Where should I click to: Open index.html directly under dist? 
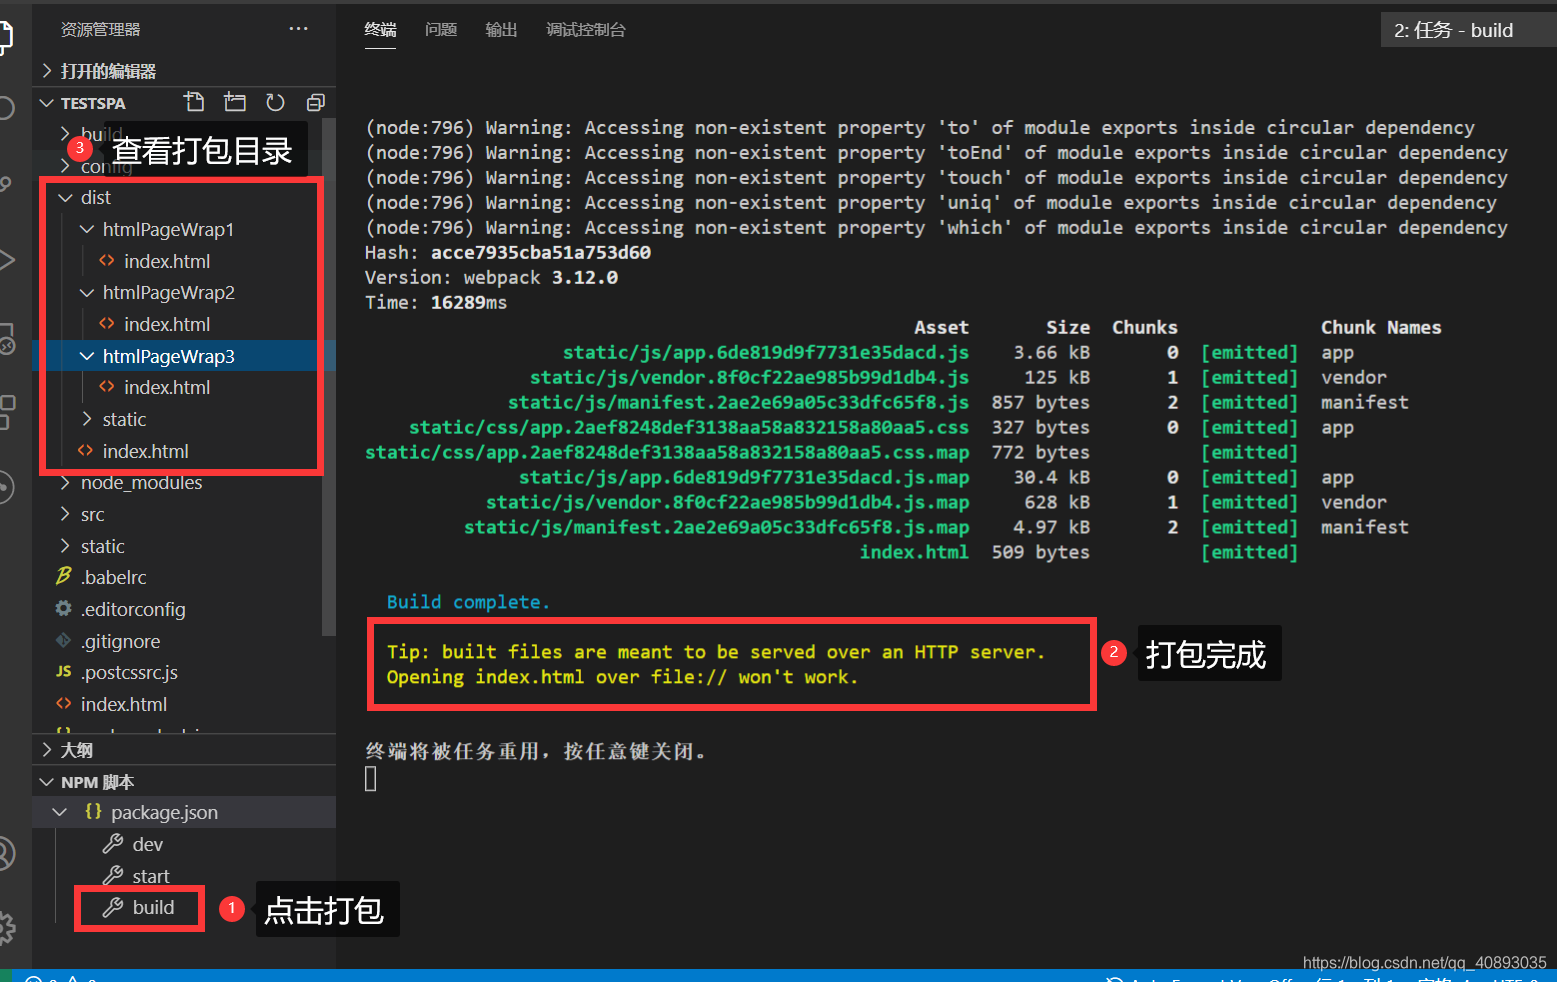point(145,451)
